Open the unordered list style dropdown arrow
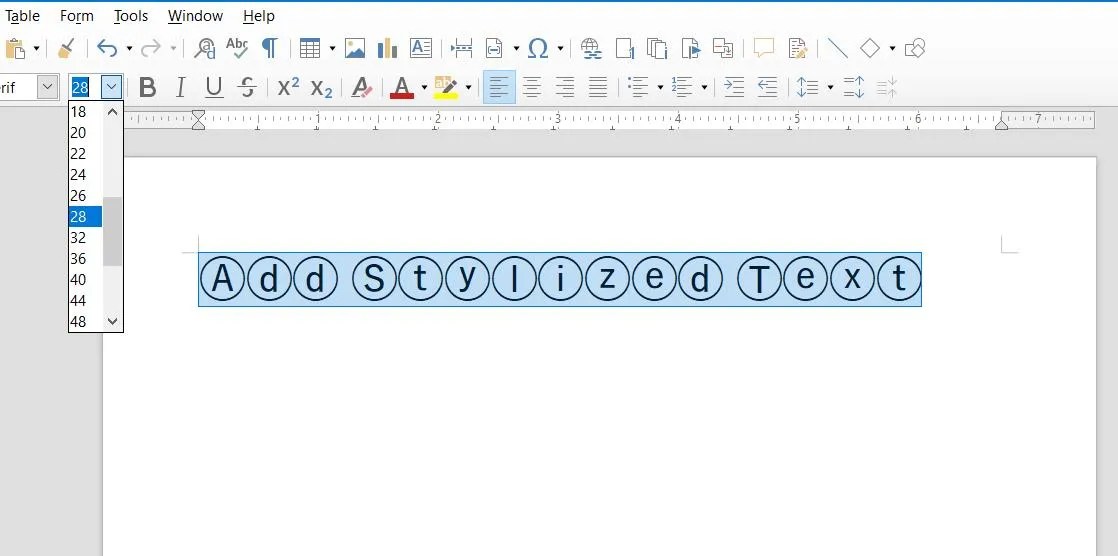Viewport: 1118px width, 556px height. (660, 88)
